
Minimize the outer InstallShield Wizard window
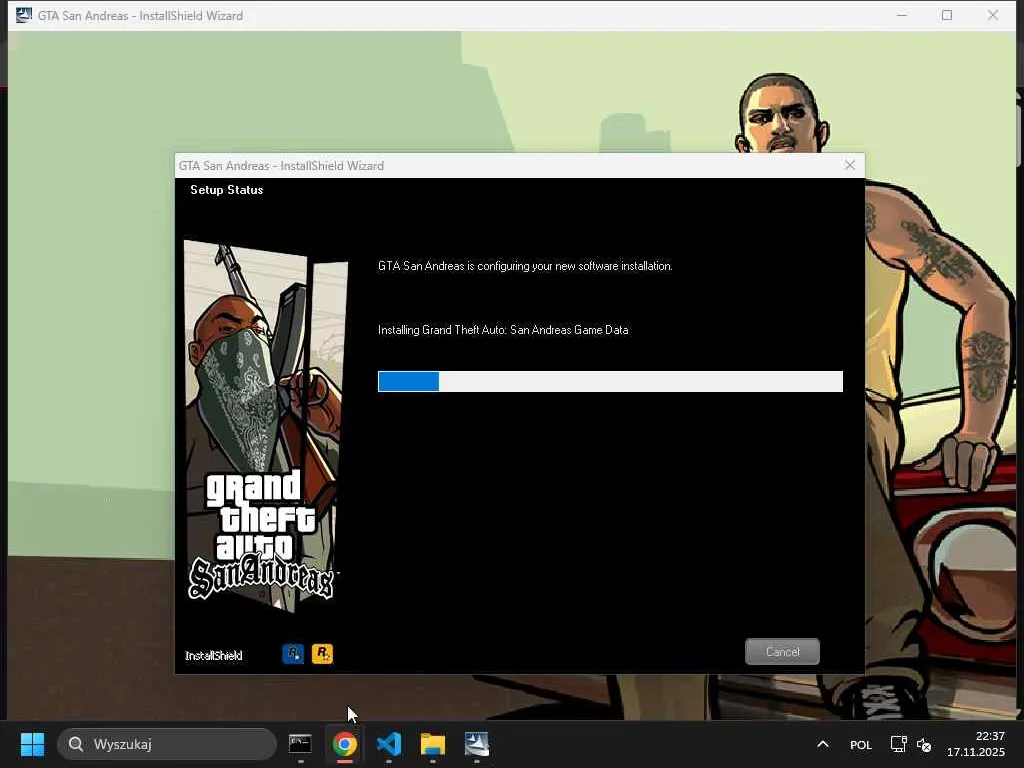[x=902, y=15]
